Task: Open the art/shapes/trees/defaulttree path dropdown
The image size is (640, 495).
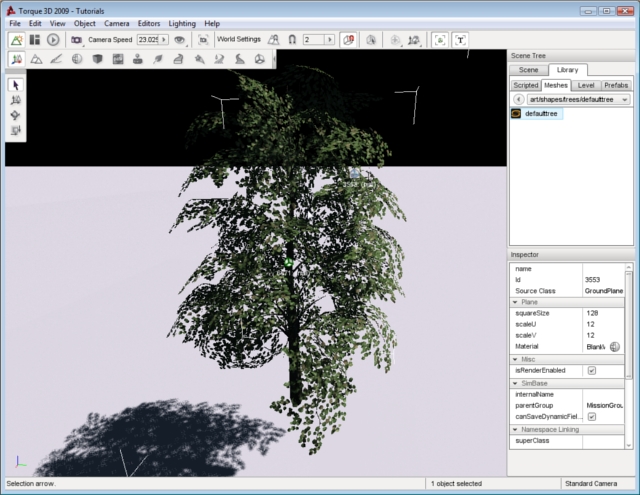Action: 624,100
